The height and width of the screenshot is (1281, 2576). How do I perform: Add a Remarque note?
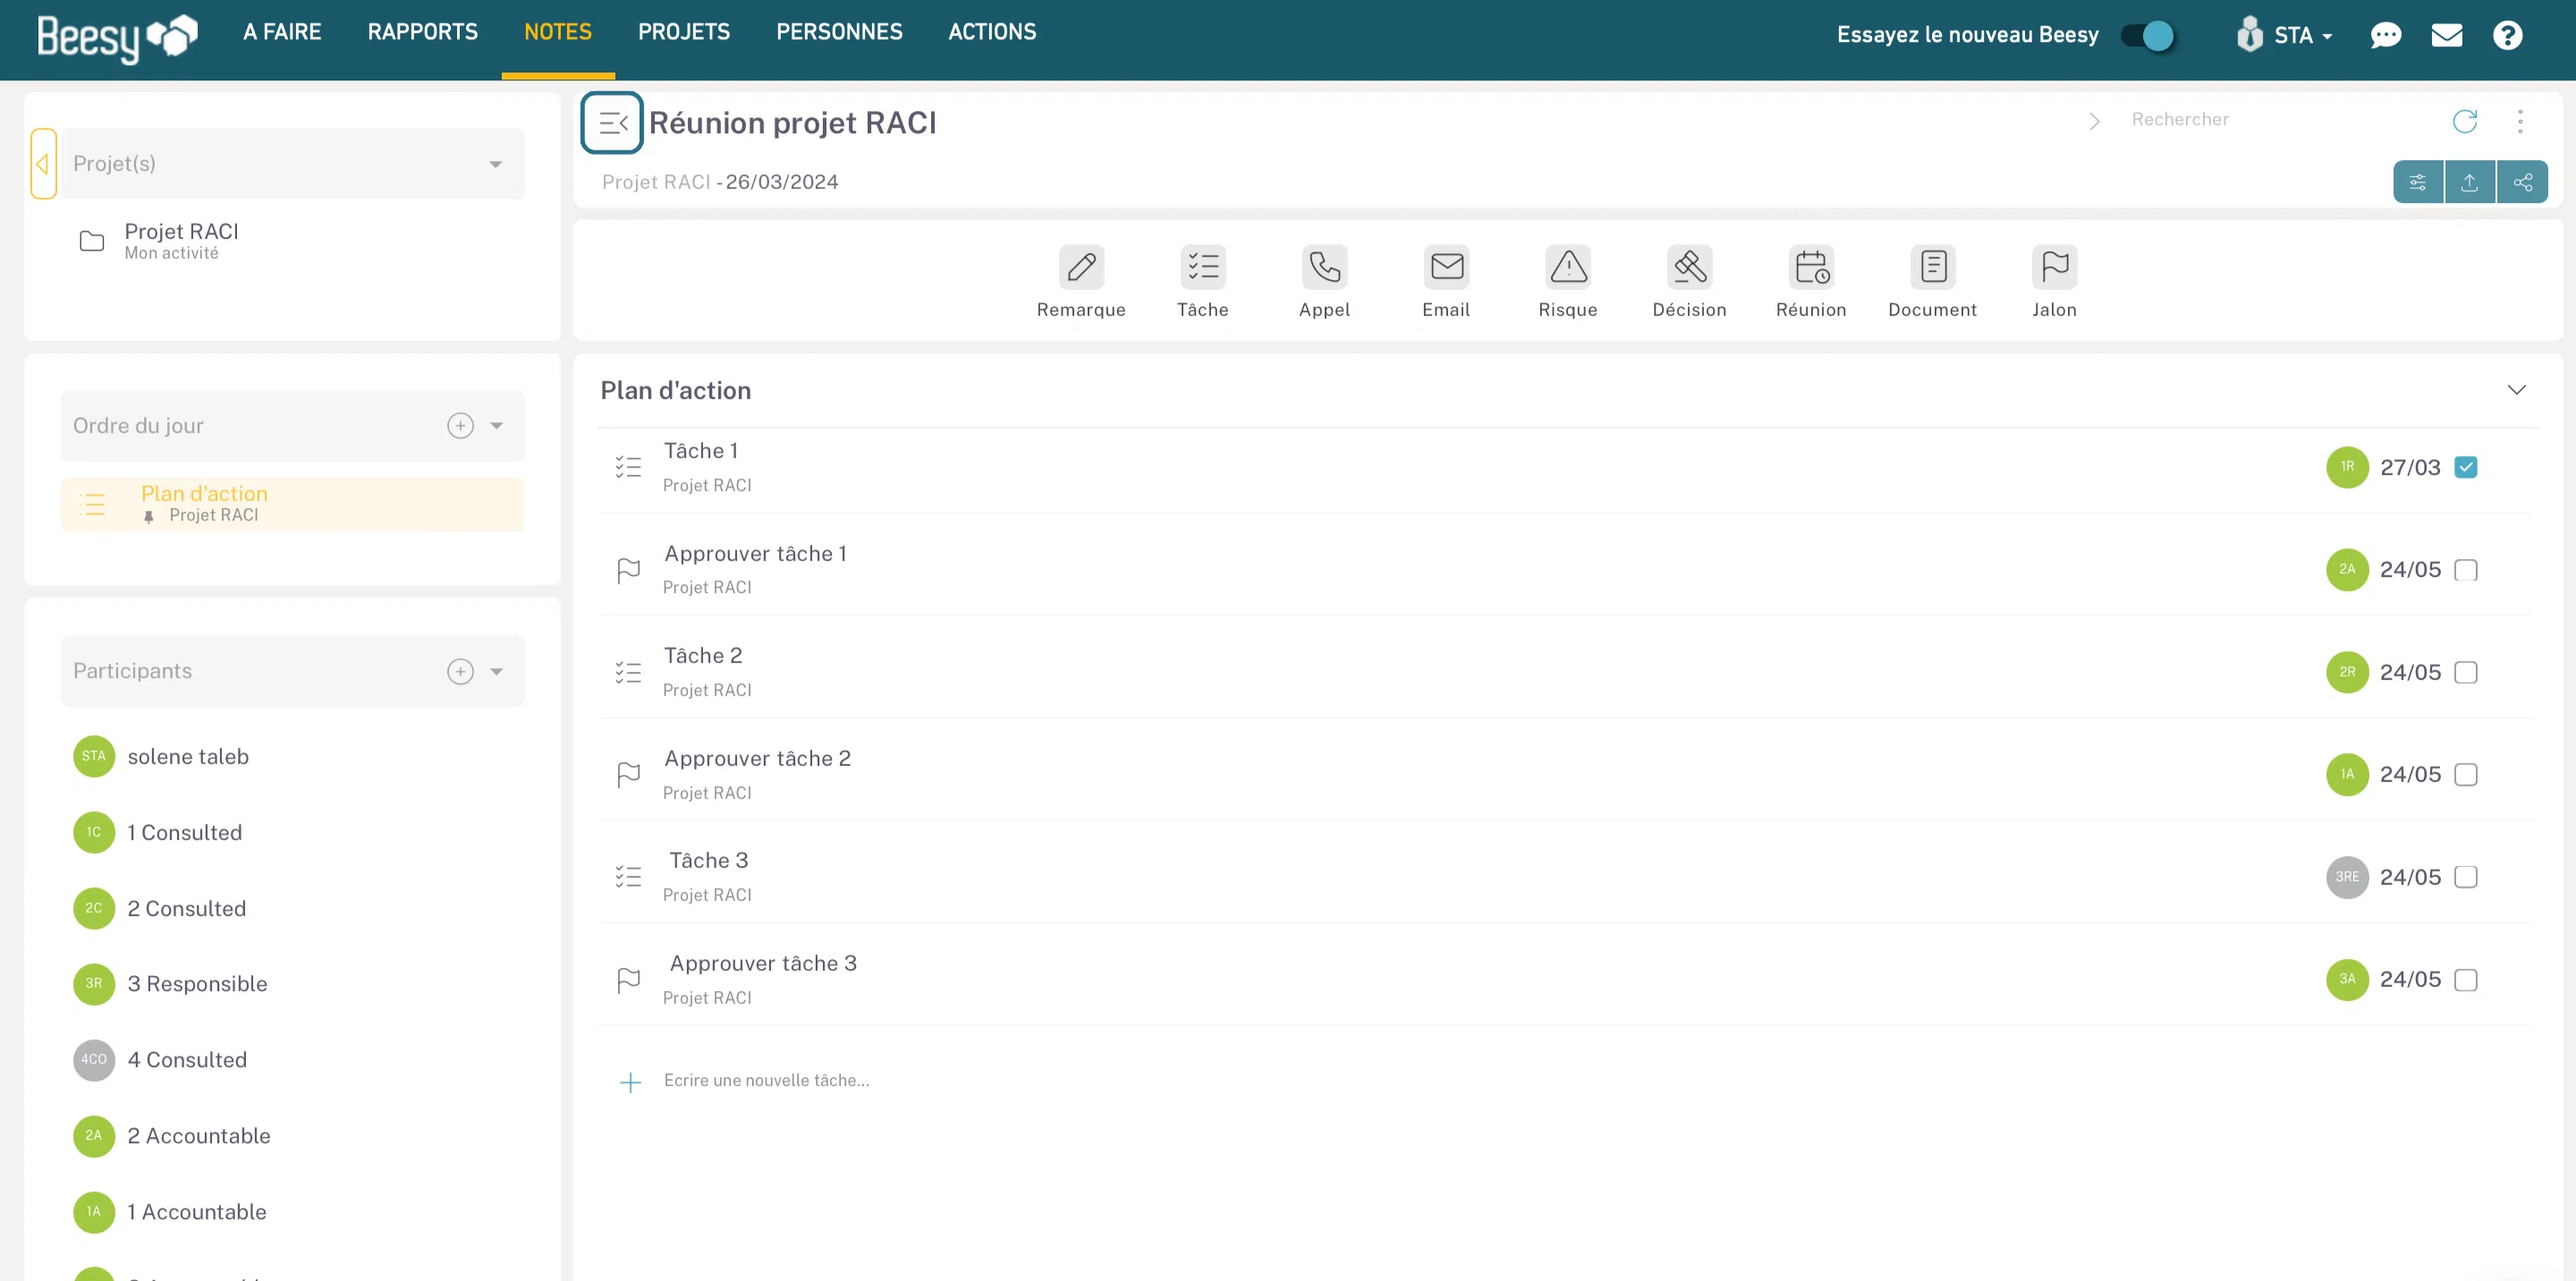point(1081,282)
